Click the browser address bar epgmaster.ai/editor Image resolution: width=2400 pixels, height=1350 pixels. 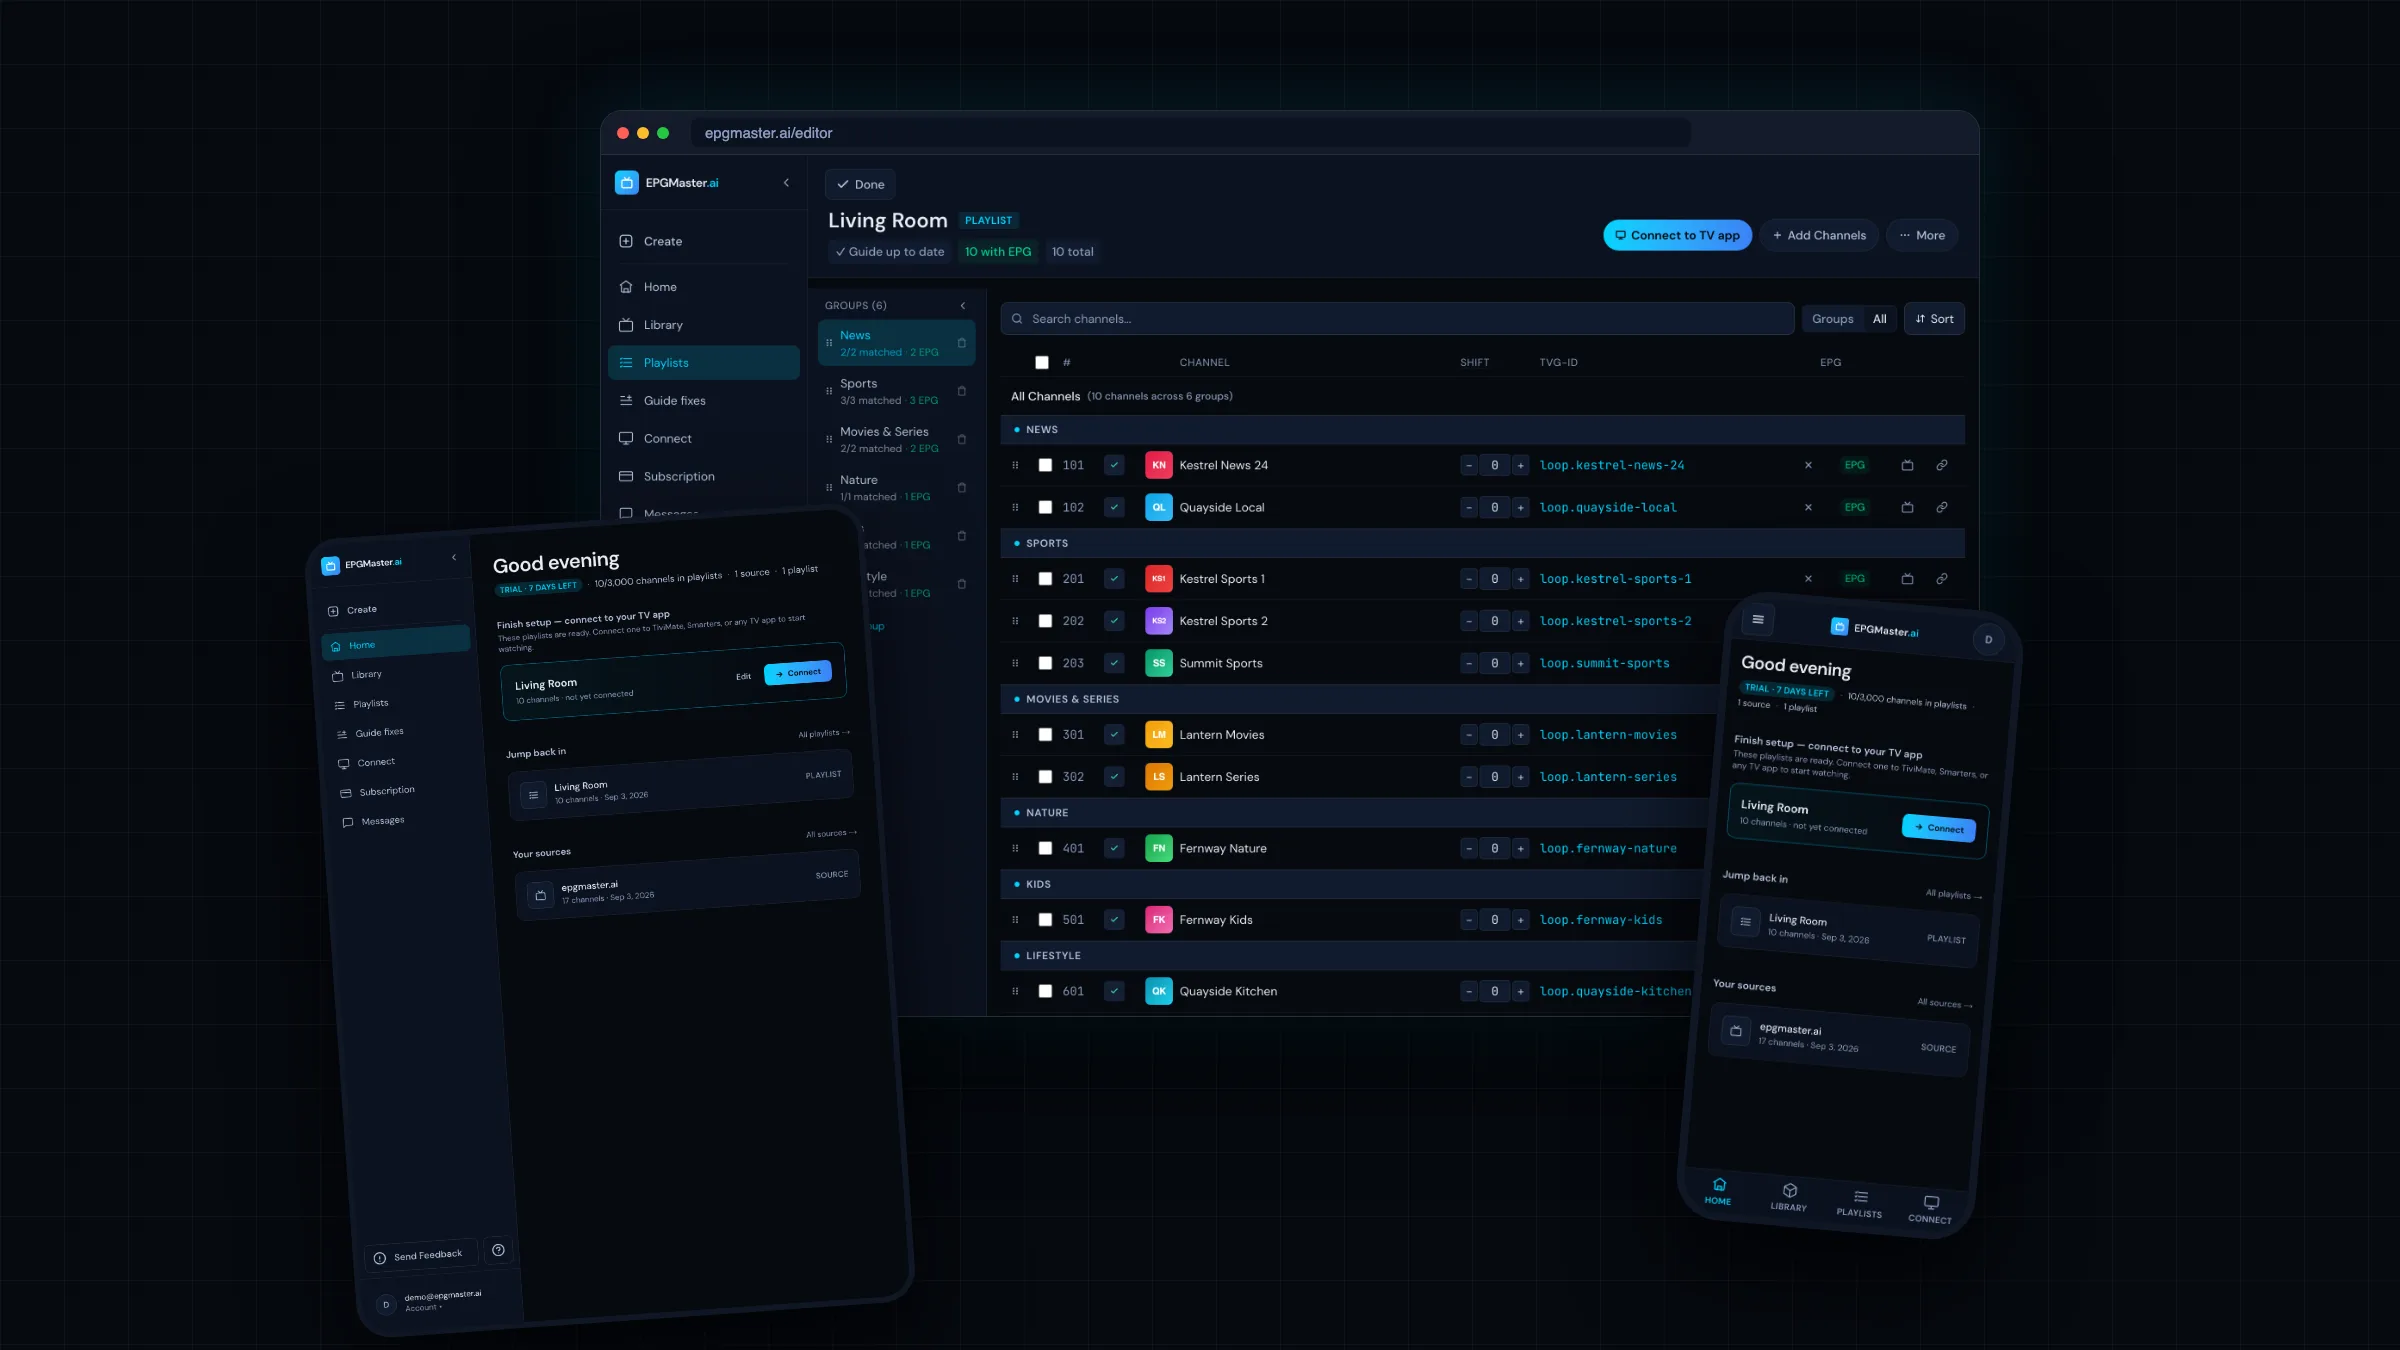1190,133
